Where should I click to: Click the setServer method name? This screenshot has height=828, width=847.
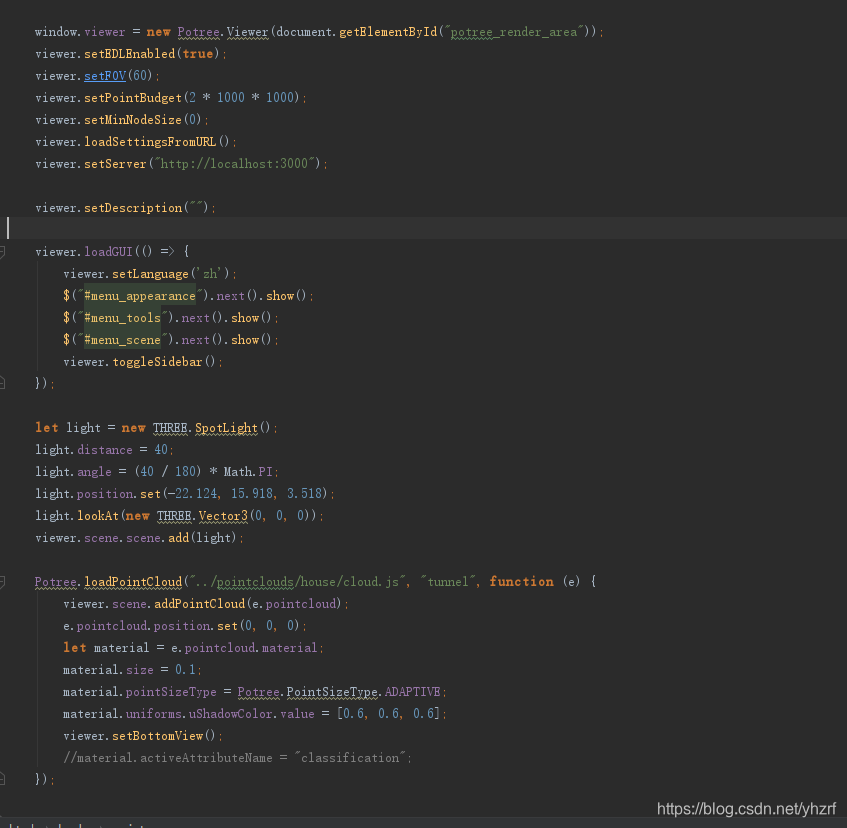(115, 164)
